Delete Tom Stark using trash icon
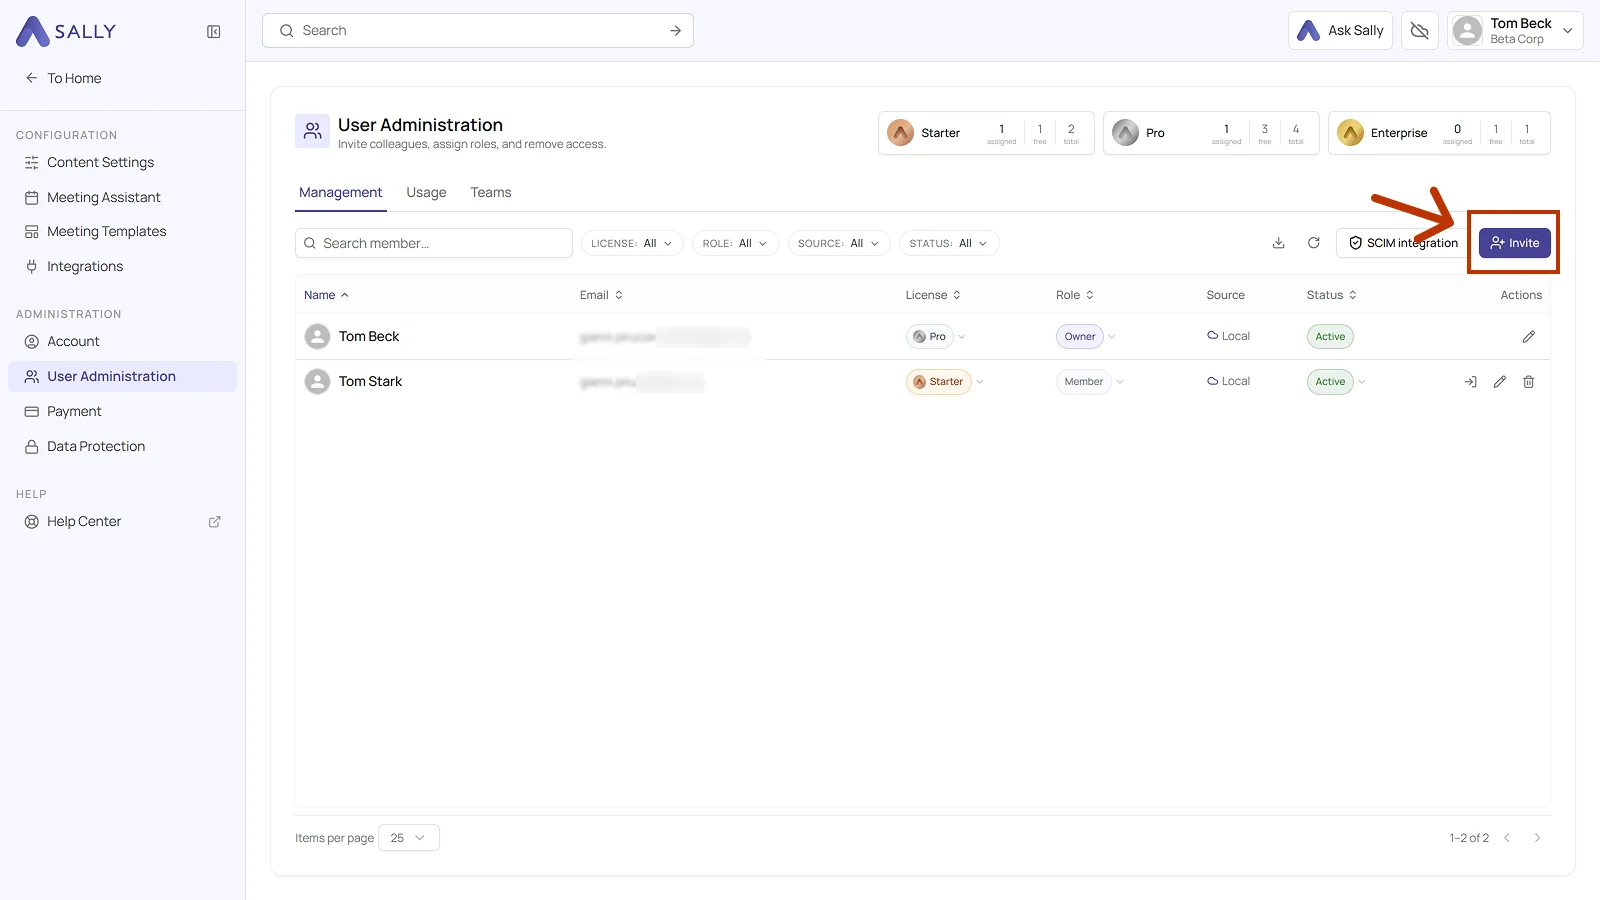Screen dimensions: 1600x900 click(1528, 382)
